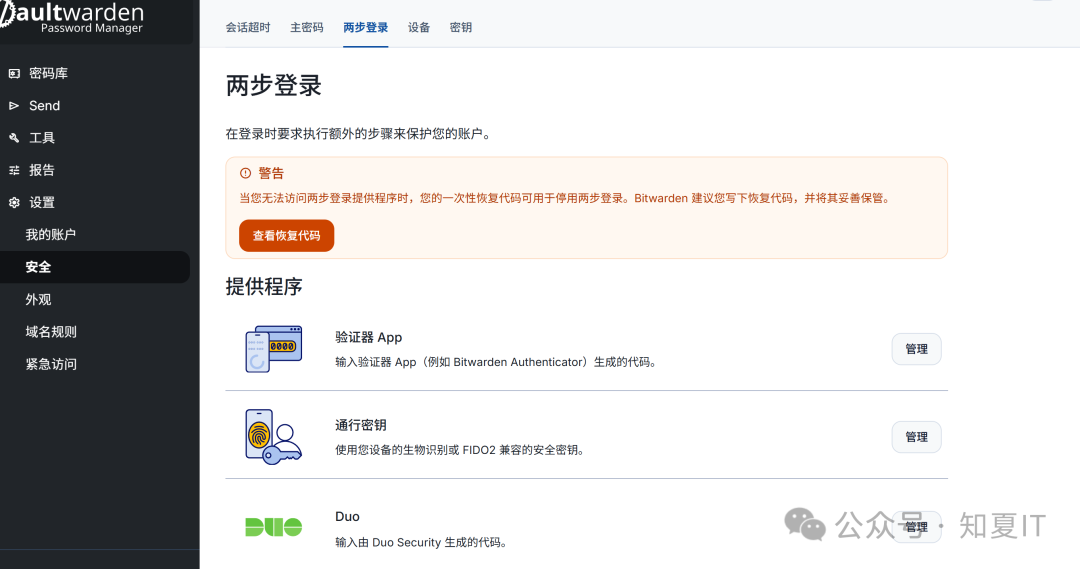Click the Duo provider title
The width and height of the screenshot is (1080, 569).
pos(347,517)
